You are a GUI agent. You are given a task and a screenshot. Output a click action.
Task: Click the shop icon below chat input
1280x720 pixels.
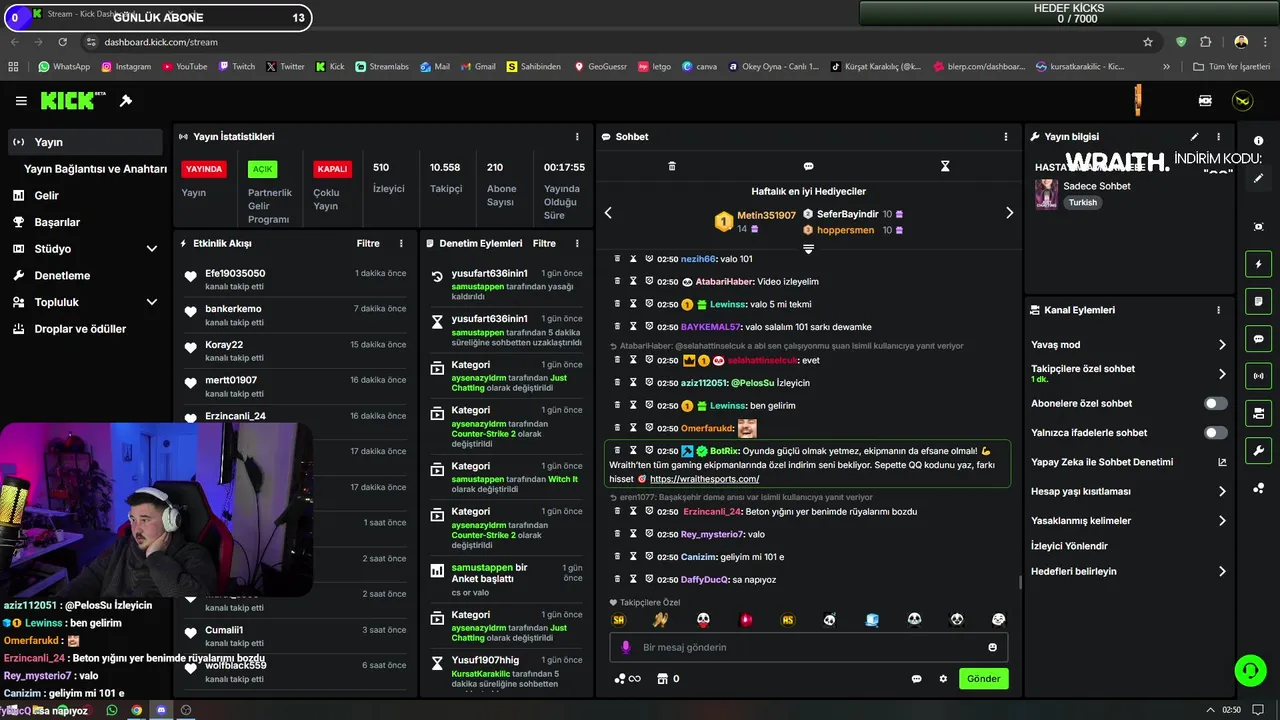[661, 679]
